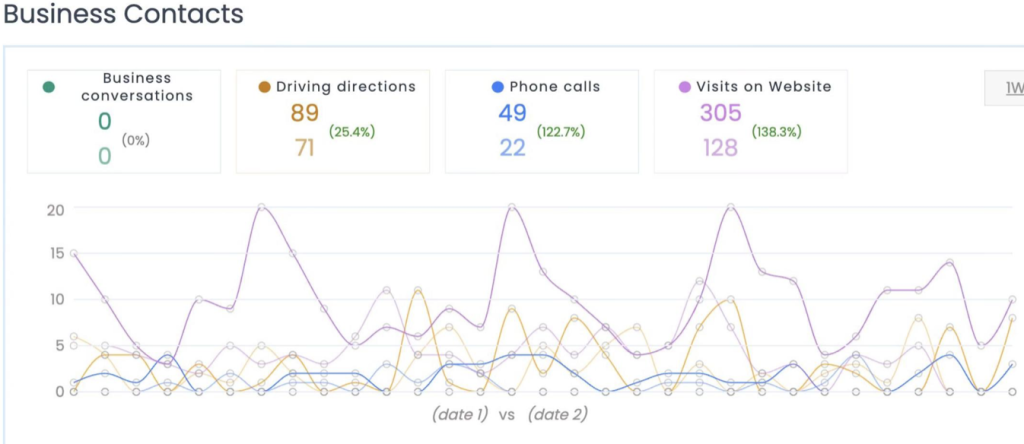
Task: Click the 128 previous website visits value
Action: (x=719, y=148)
